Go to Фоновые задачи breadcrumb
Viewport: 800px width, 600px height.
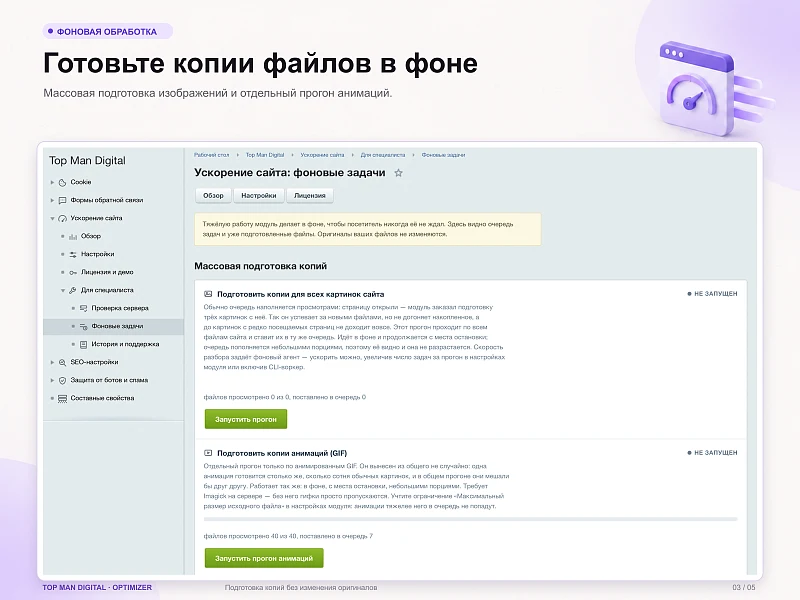(443, 155)
